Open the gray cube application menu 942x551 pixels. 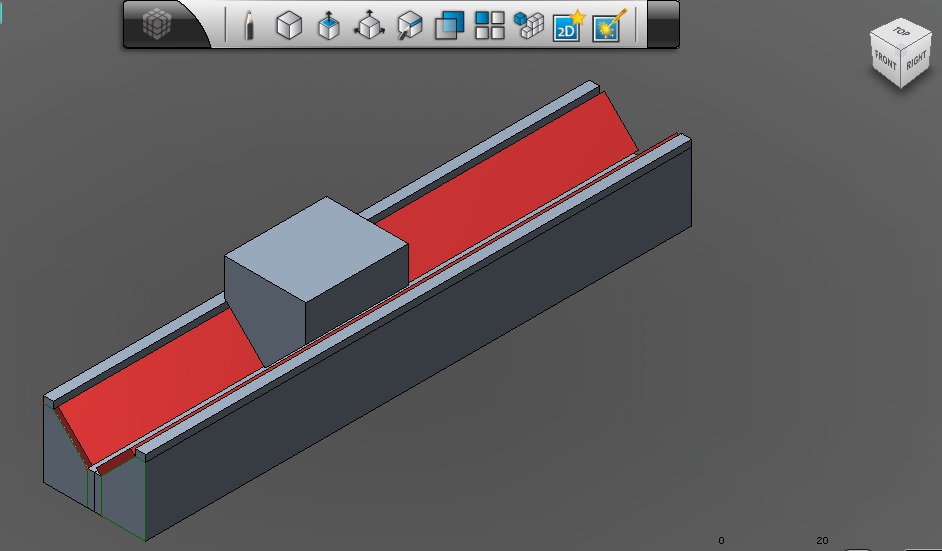point(157,24)
